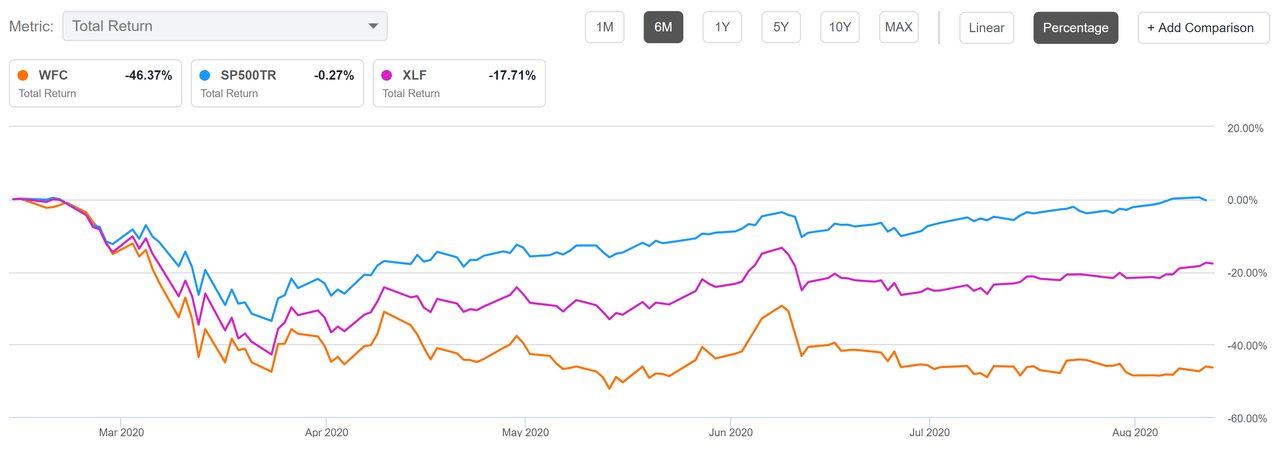Viewport: 1280px width, 453px height.
Task: Toggle the XLF legend card
Action: click(x=459, y=84)
